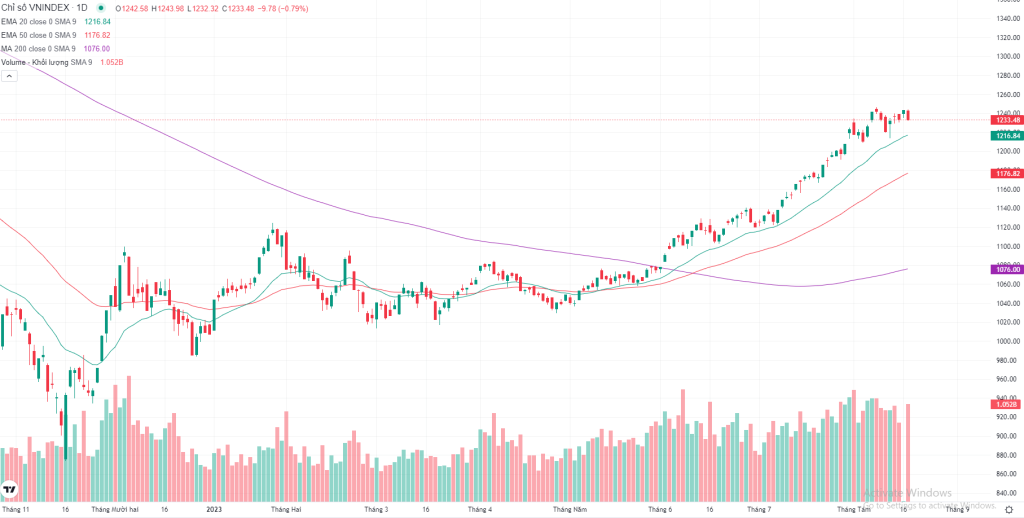Open chart settings gear icon
1024x518 pixels.
(1008, 510)
